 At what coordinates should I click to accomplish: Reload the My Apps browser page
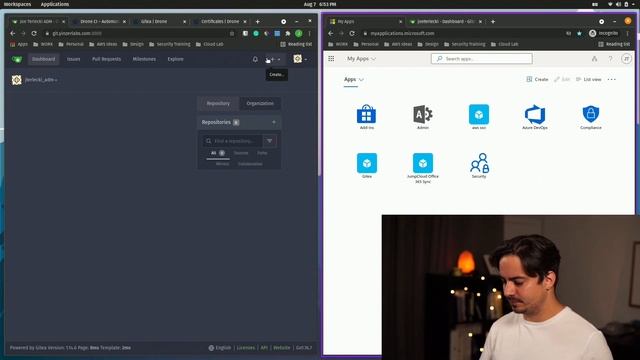click(x=352, y=33)
